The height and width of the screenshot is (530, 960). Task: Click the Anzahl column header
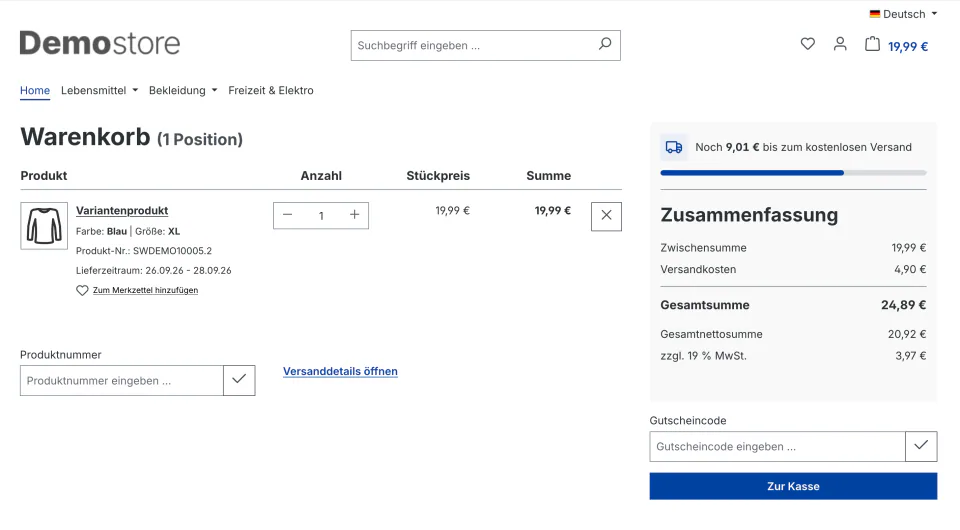321,176
